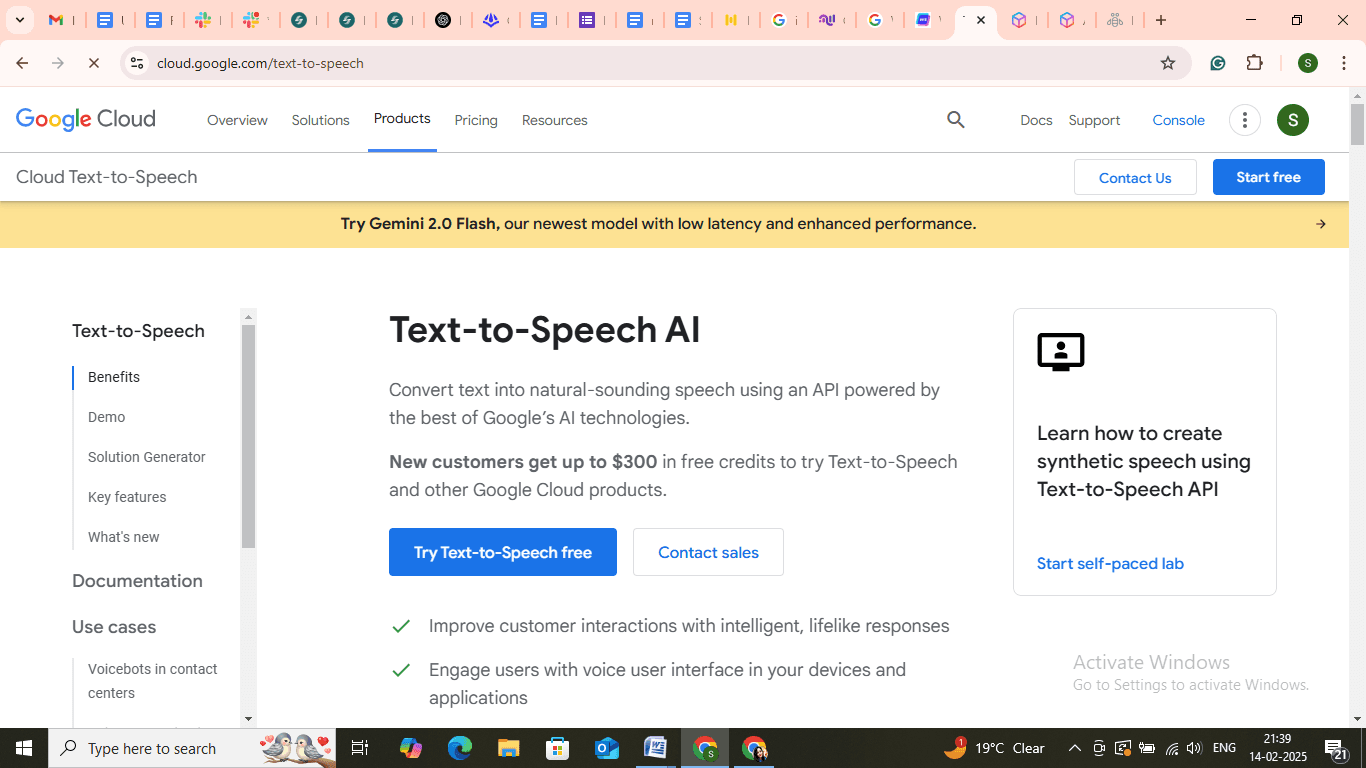Click sidebar scroll up arrow

tap(248, 317)
